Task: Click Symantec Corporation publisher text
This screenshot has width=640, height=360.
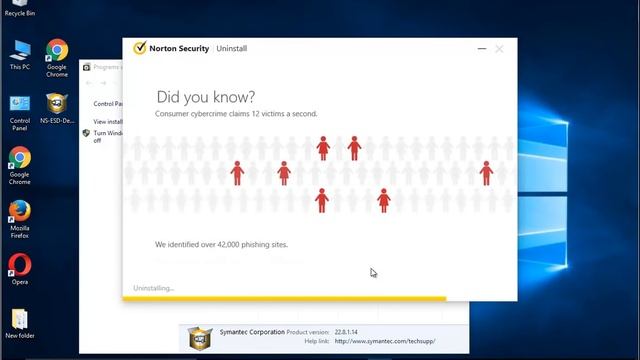Action: tap(252, 332)
